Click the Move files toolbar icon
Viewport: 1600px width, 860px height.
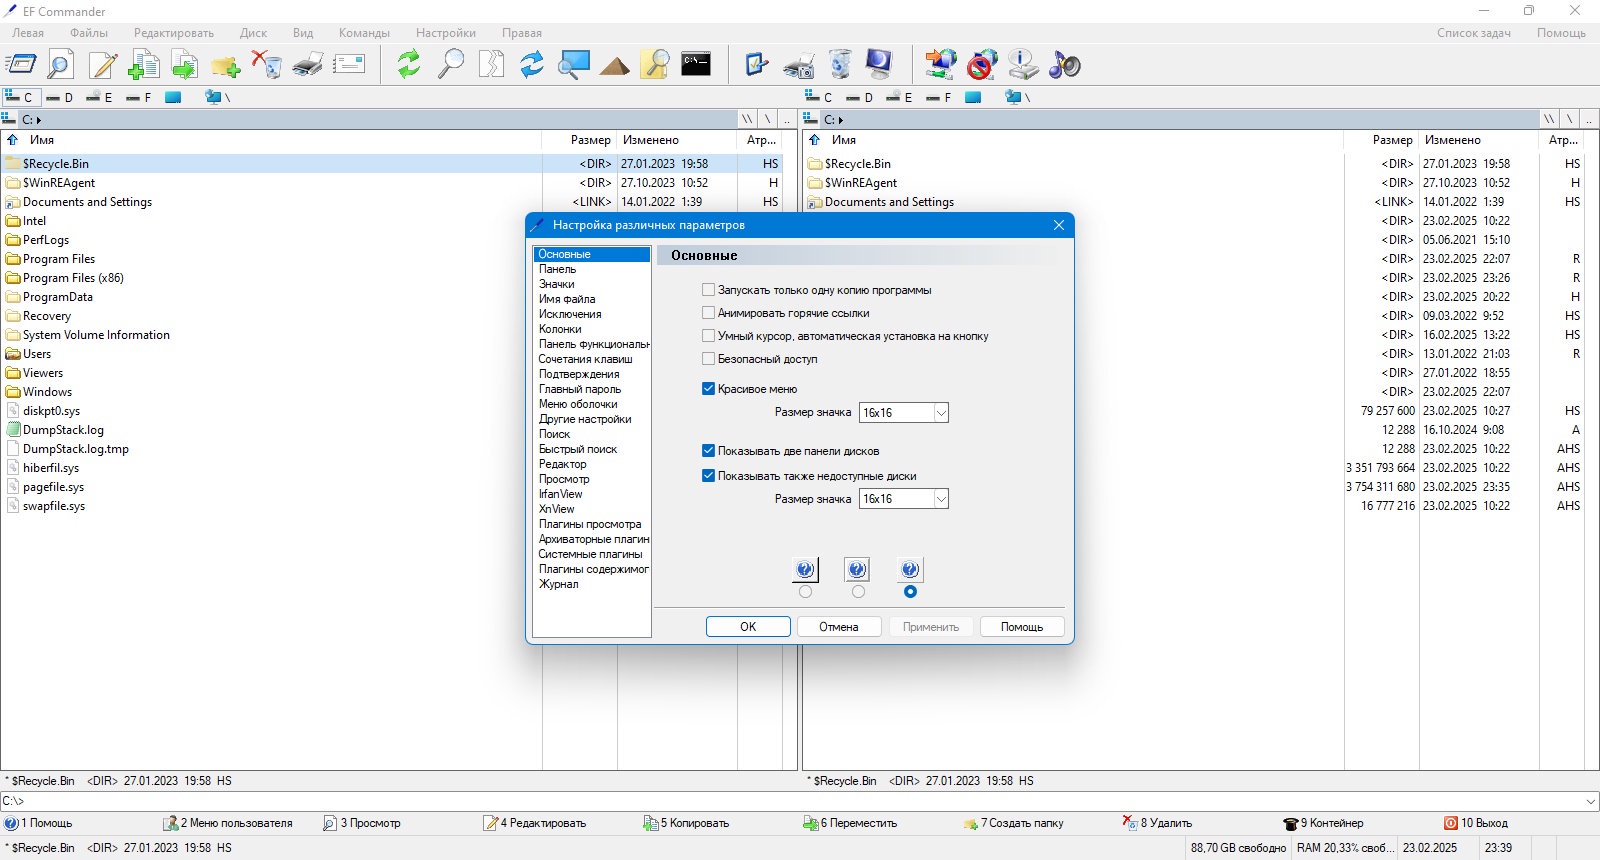184,65
